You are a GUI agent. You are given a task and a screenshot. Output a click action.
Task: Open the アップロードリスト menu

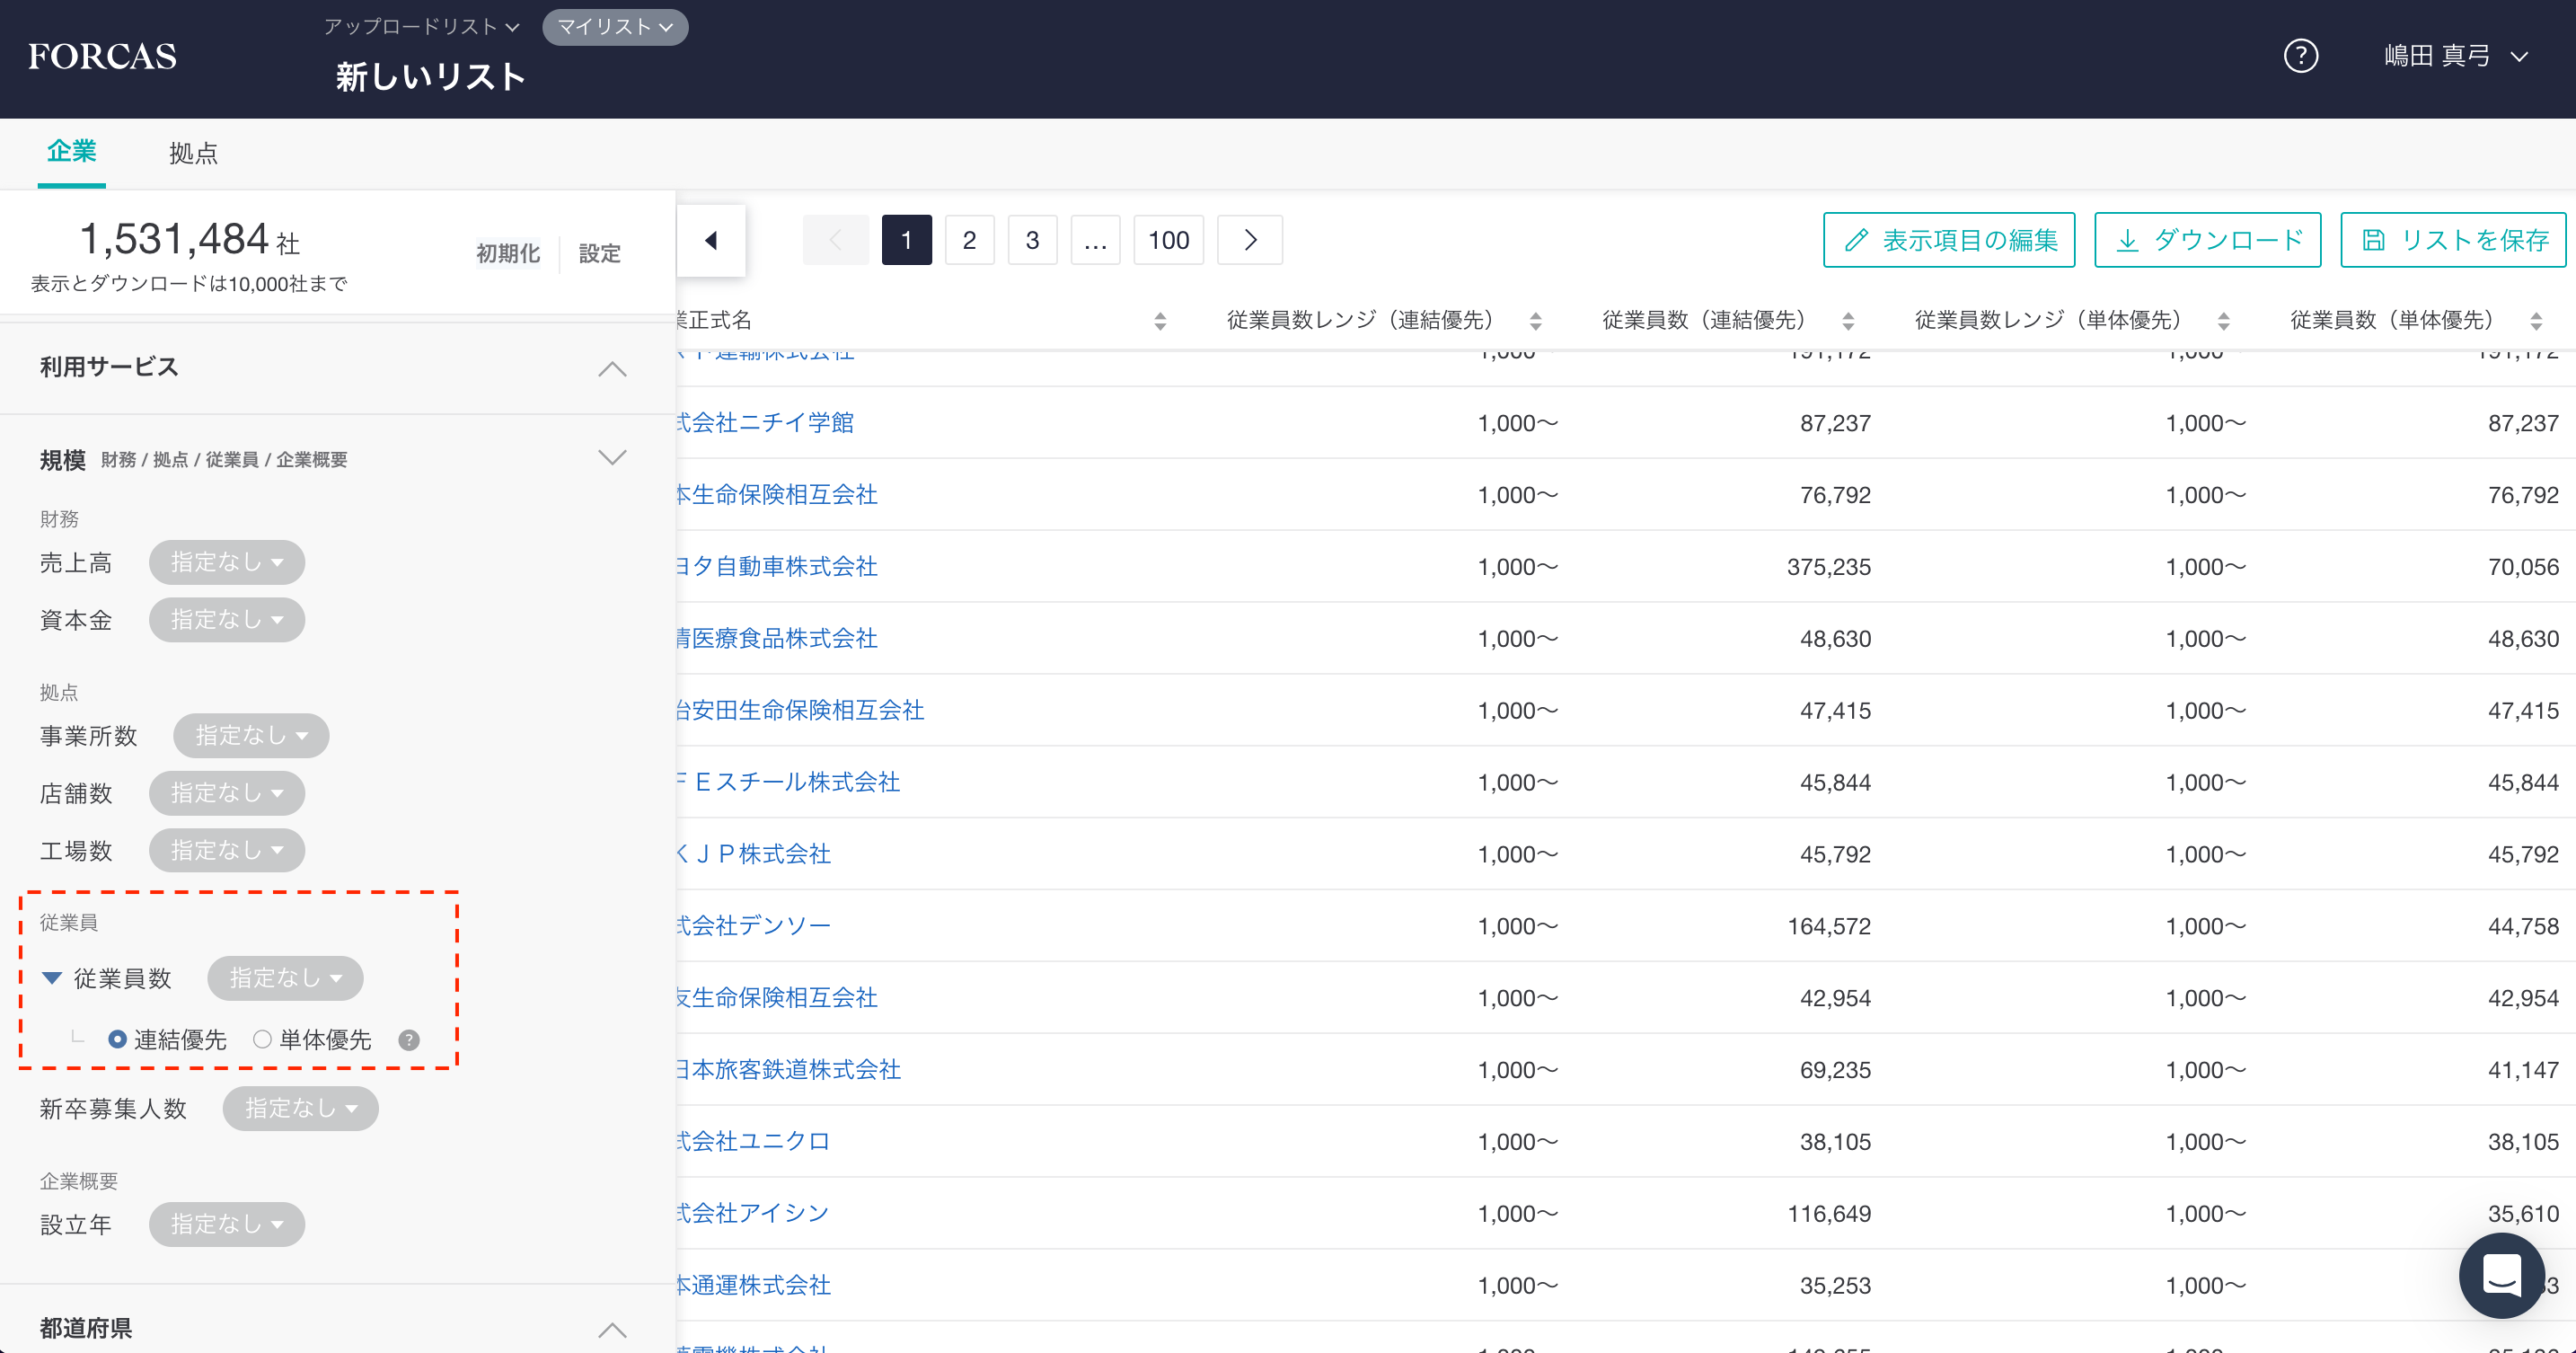[421, 27]
